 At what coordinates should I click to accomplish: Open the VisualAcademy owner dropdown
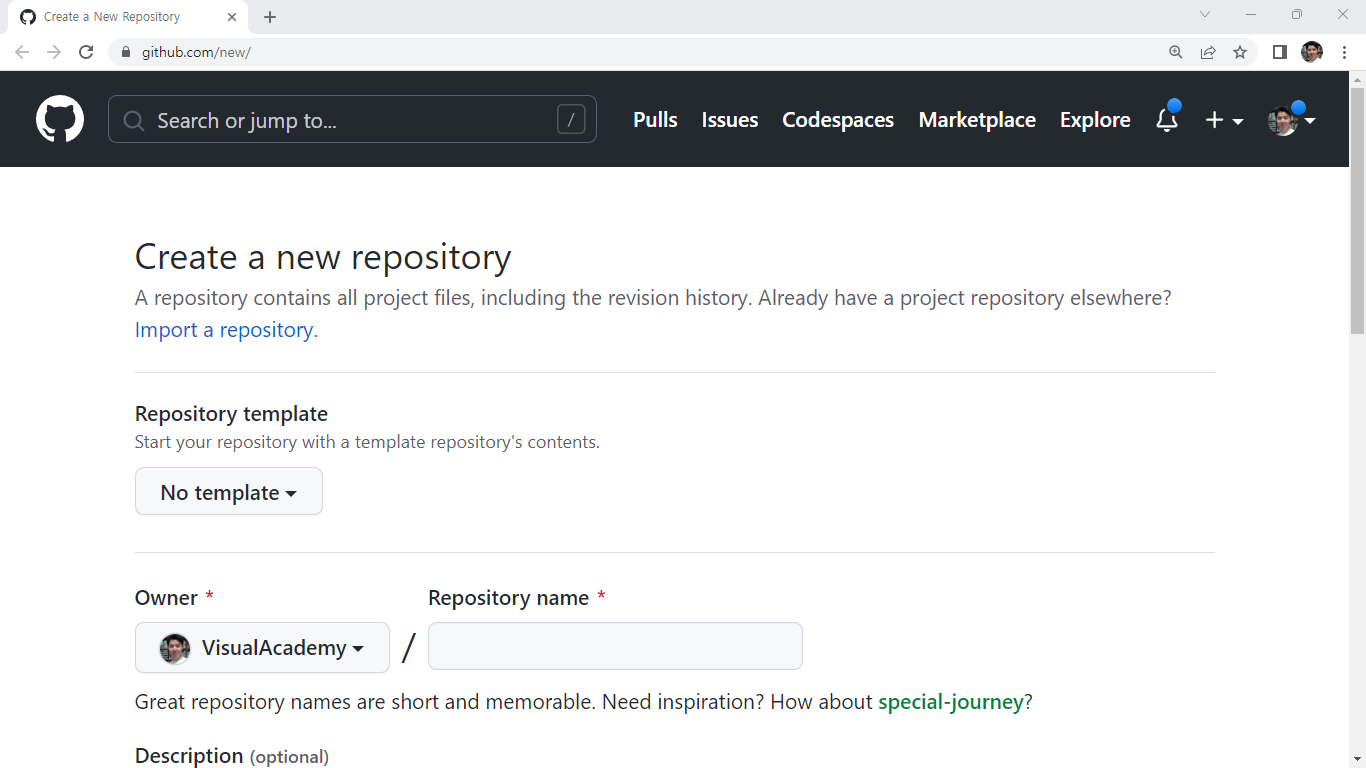261,647
